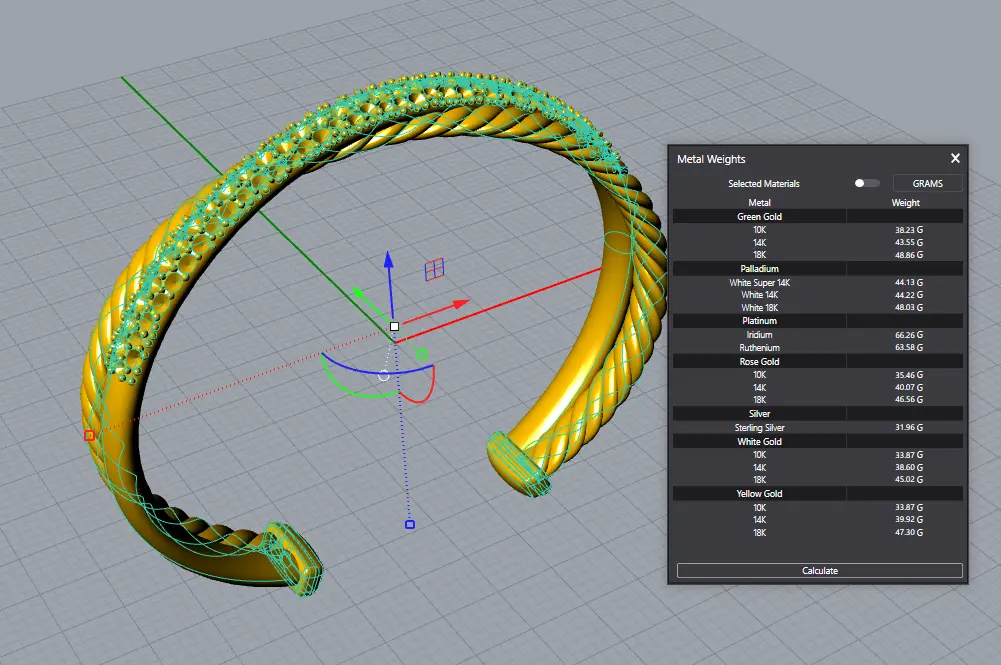Select the Ruthenium row
The height and width of the screenshot is (665, 1001).
(x=818, y=347)
